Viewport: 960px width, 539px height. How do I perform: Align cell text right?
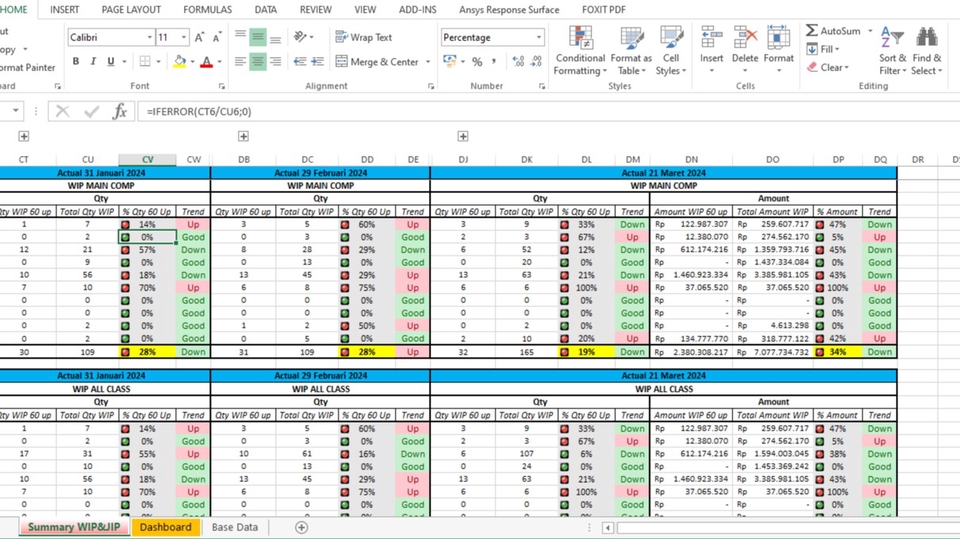276,61
